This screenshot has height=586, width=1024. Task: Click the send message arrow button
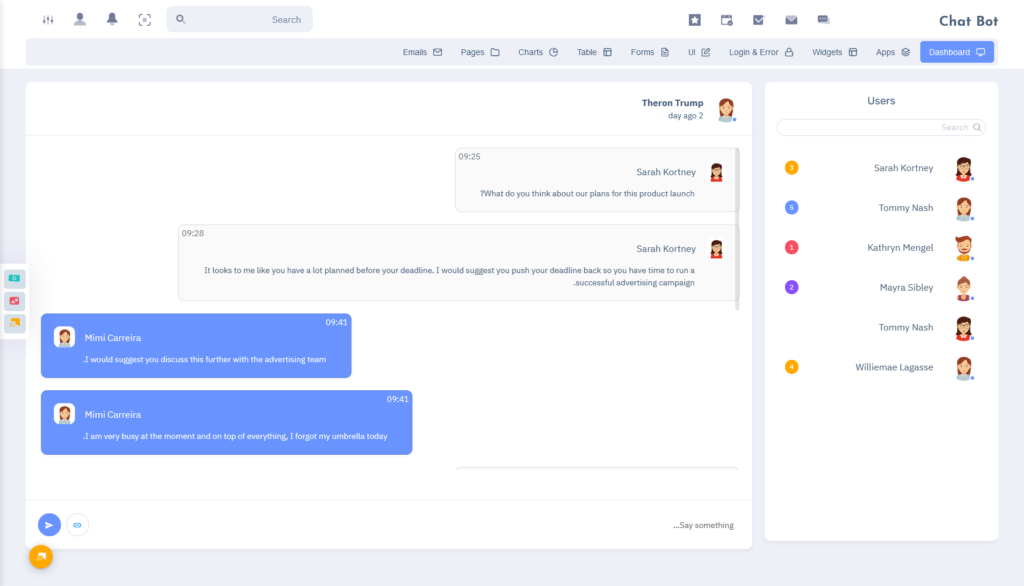(x=49, y=524)
